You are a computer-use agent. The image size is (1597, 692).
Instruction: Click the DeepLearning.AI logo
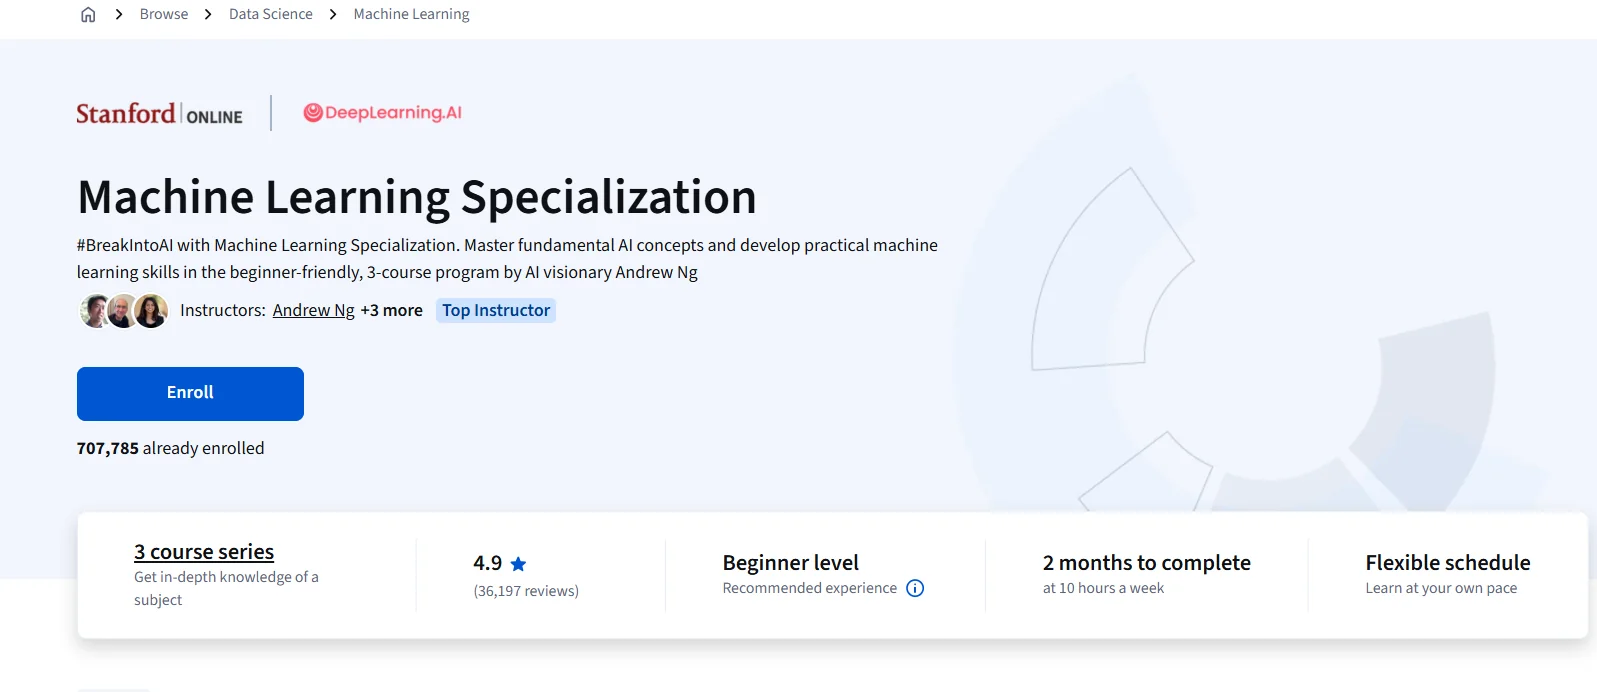(383, 113)
